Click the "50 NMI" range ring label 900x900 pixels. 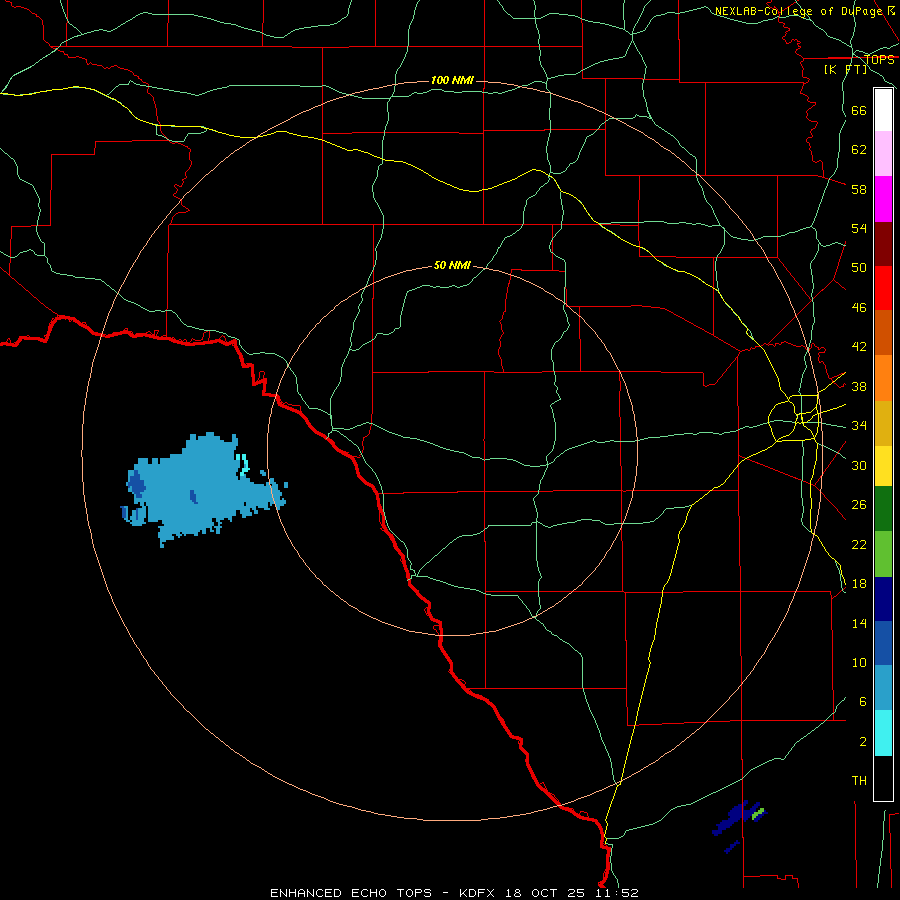[x=452, y=265]
